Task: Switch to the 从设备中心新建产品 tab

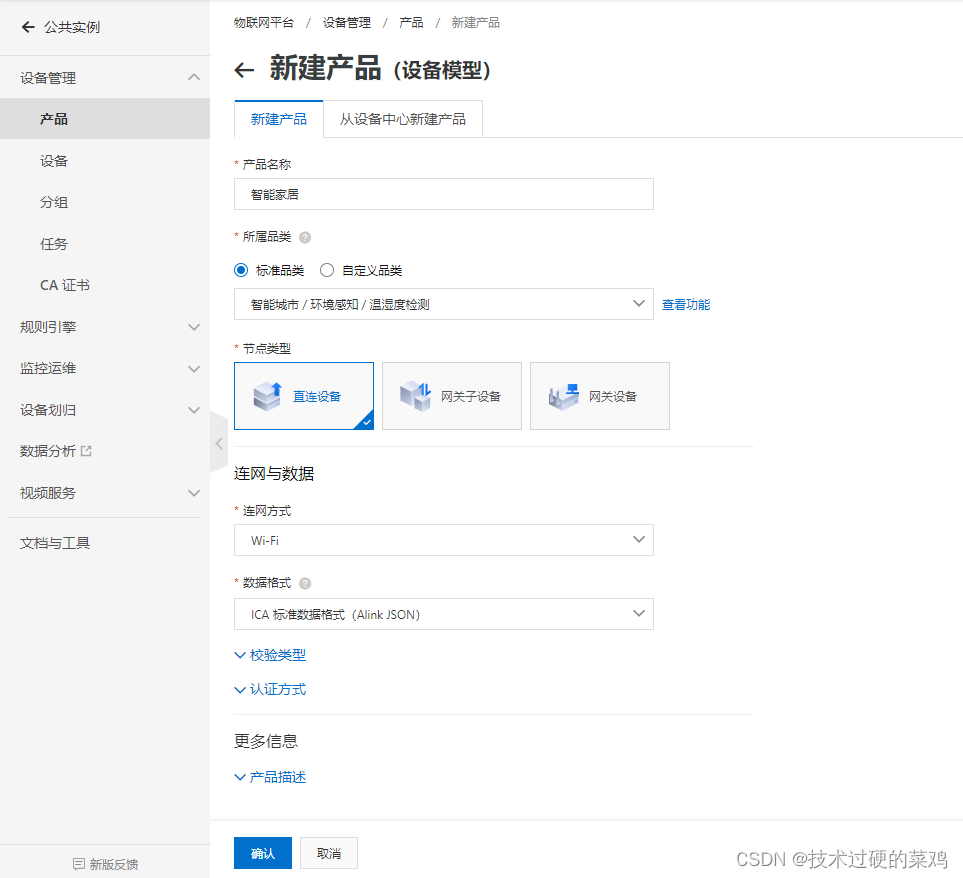Action: click(403, 118)
